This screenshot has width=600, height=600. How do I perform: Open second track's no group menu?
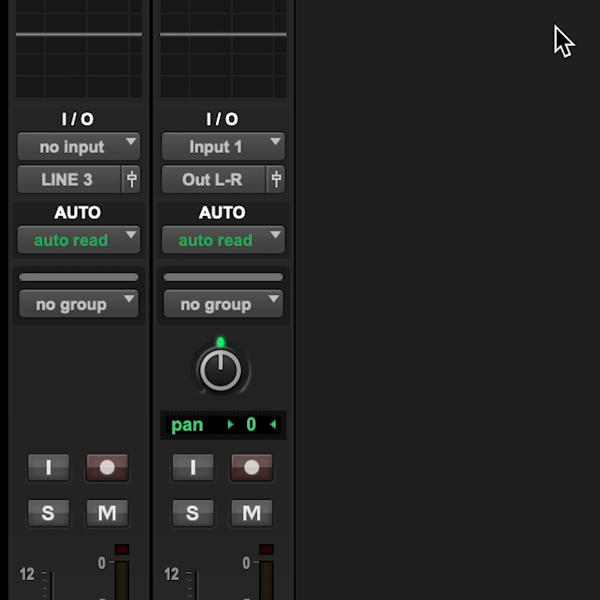tap(223, 304)
